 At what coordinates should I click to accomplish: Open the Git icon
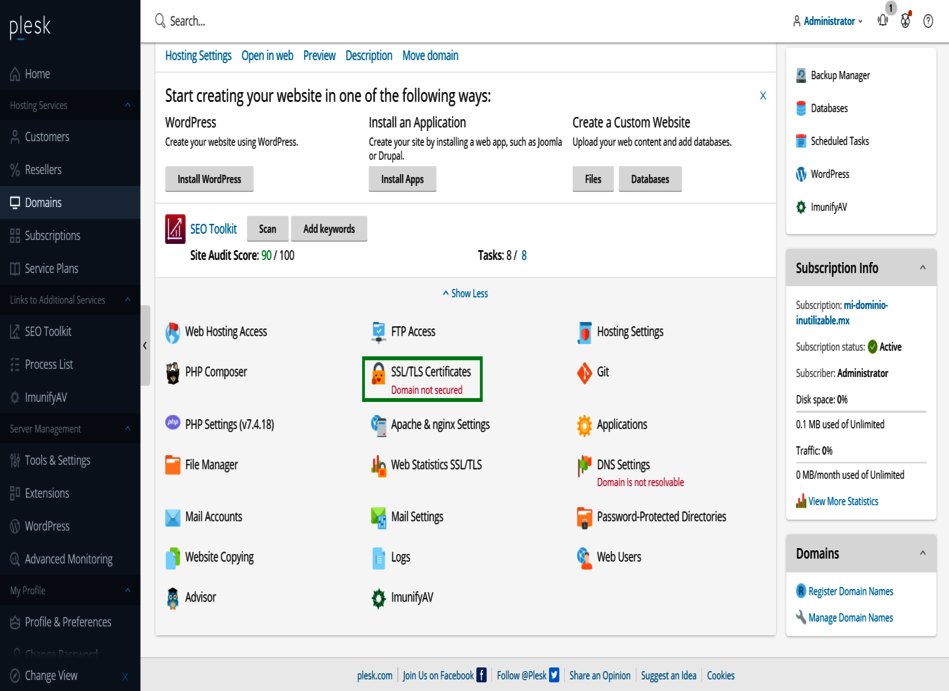[584, 373]
